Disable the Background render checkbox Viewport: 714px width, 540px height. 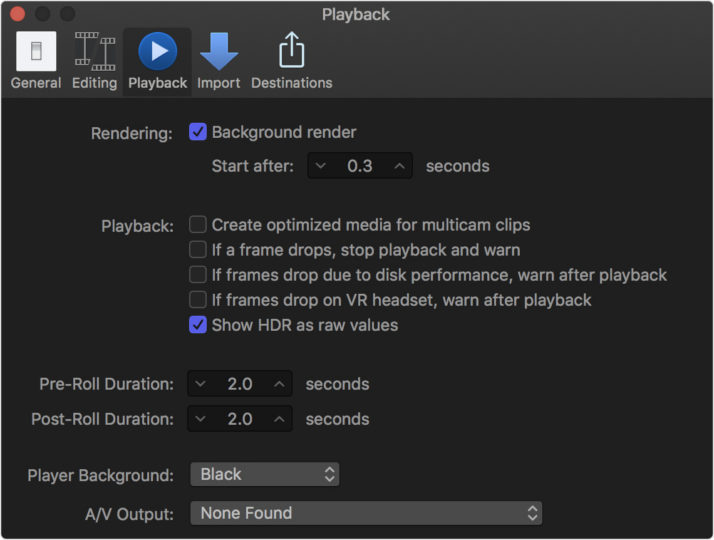pyautogui.click(x=198, y=132)
